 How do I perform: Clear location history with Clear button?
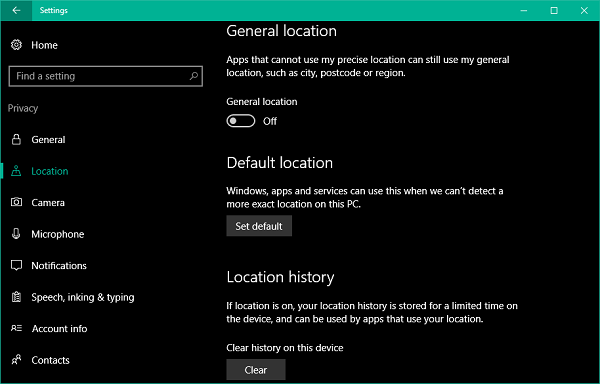[x=256, y=369]
